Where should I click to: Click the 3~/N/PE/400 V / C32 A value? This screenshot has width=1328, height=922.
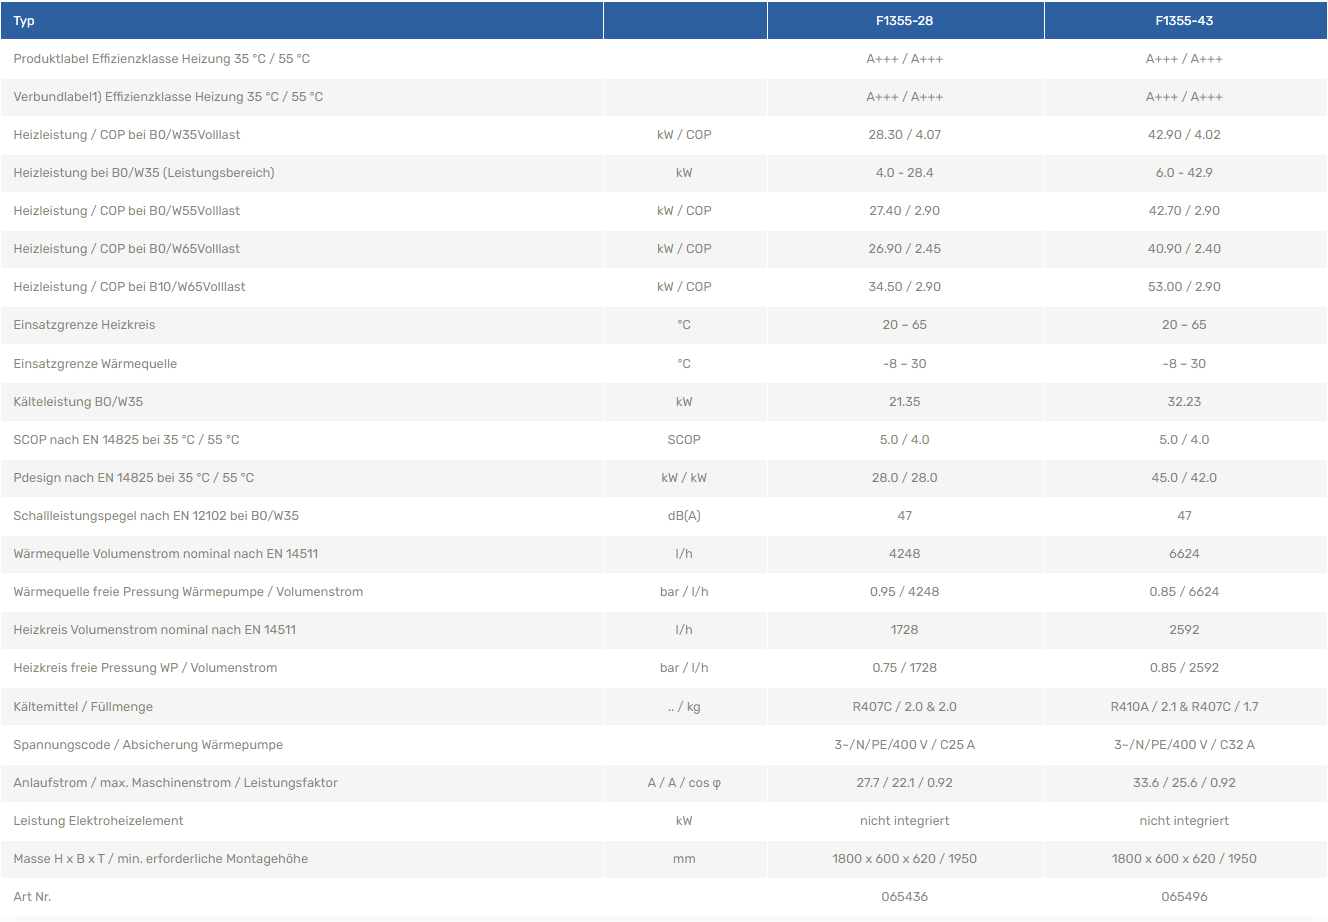coord(1184,745)
